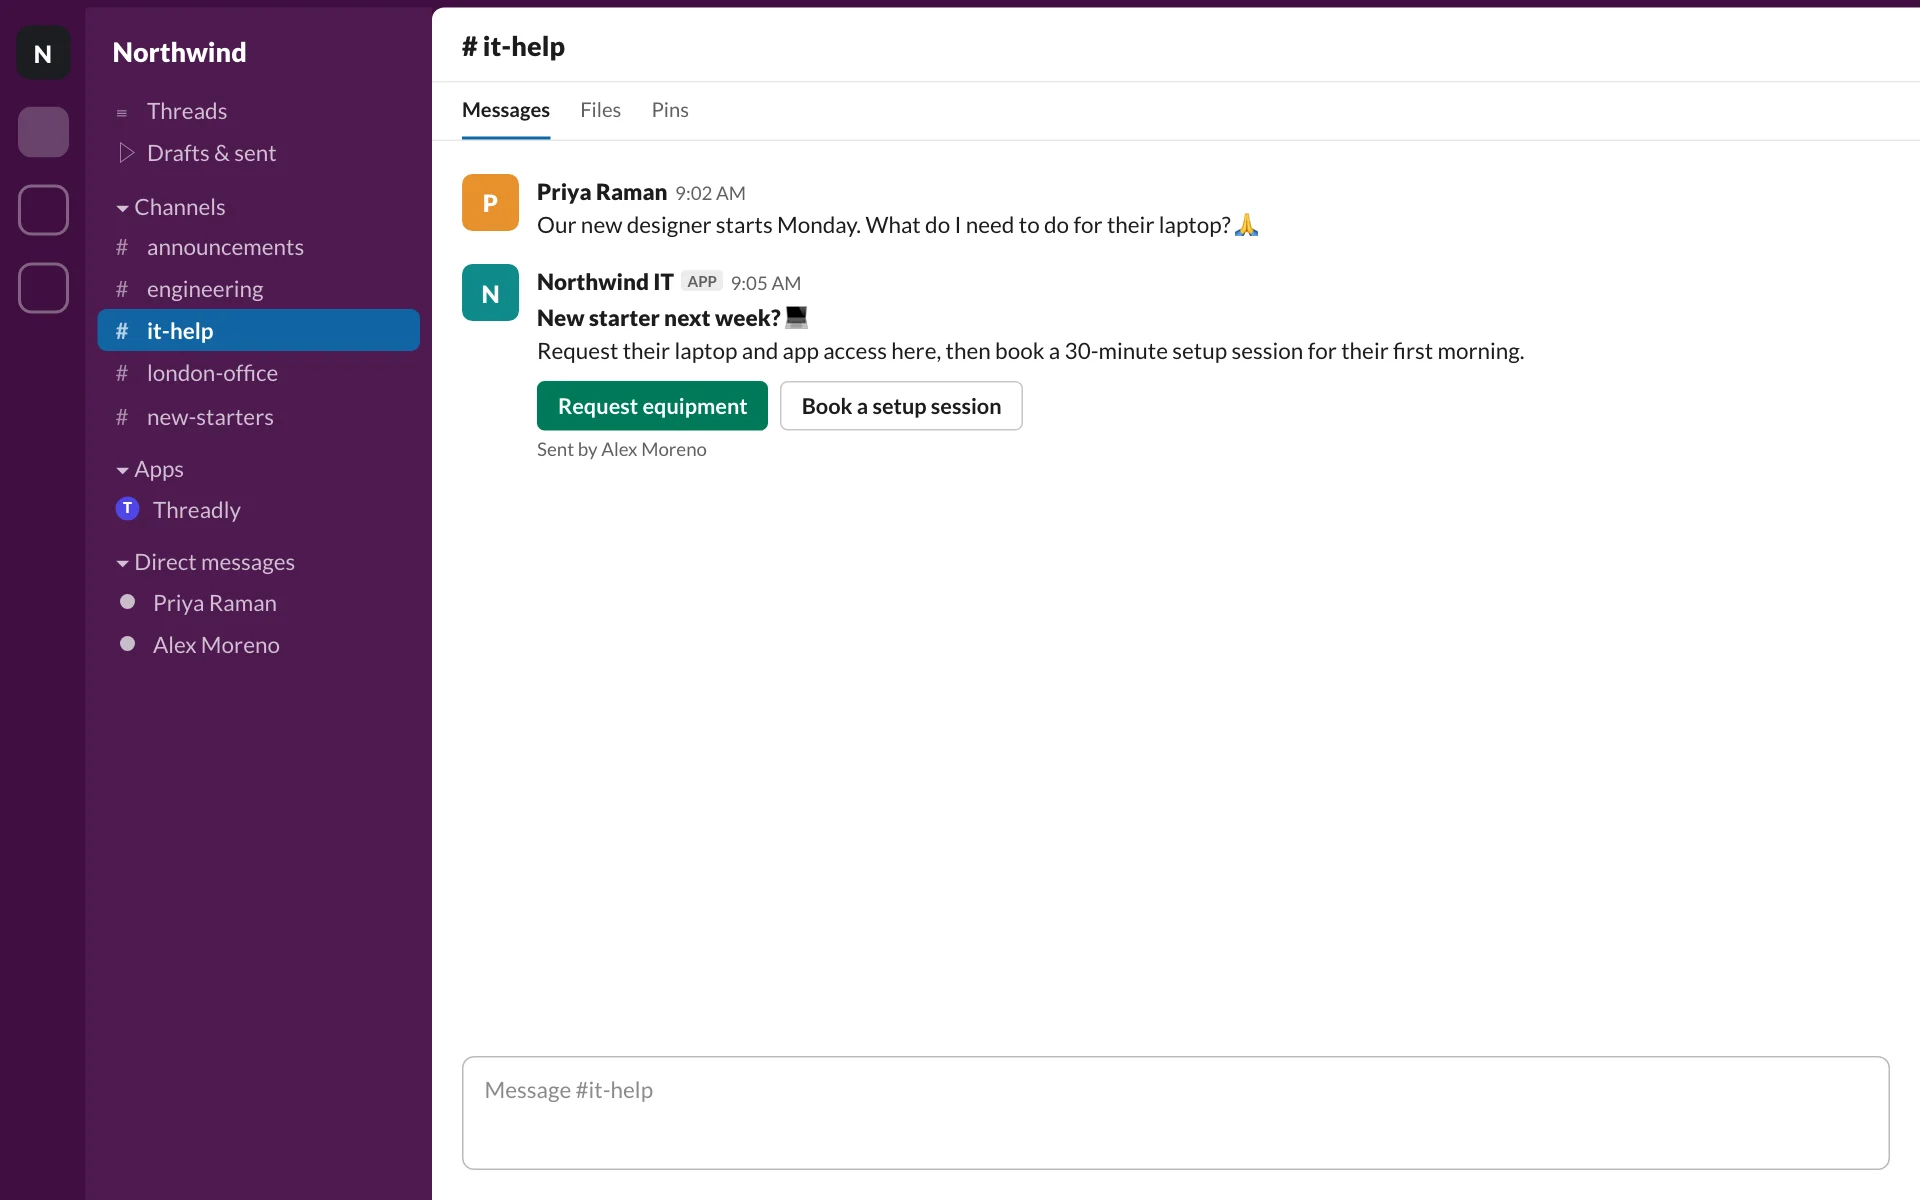The height and width of the screenshot is (1200, 1920).
Task: Switch to the Messages tab
Action: [506, 110]
